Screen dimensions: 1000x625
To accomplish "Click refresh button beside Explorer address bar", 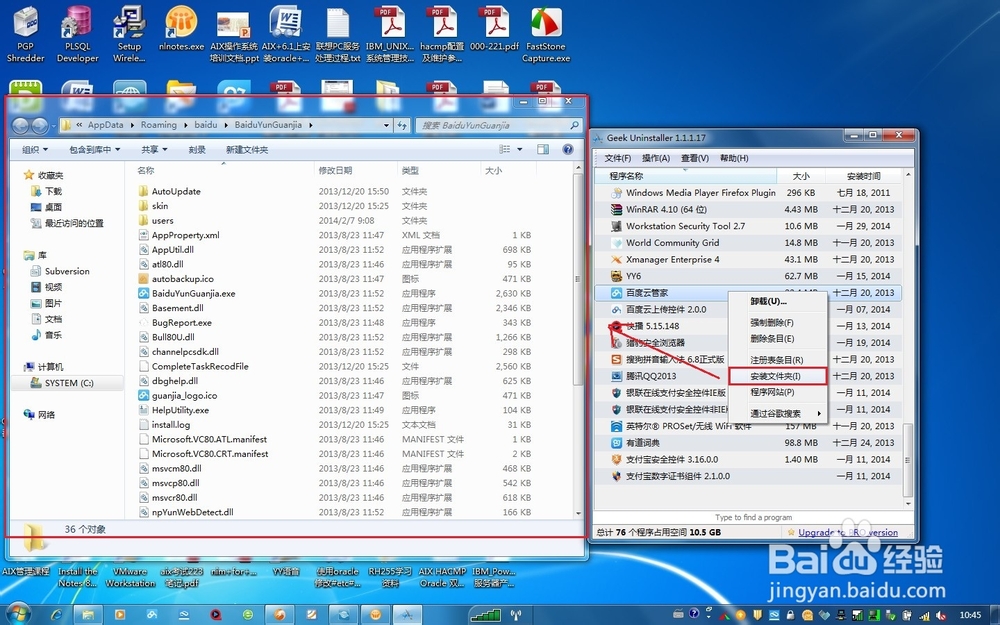I will (402, 126).
